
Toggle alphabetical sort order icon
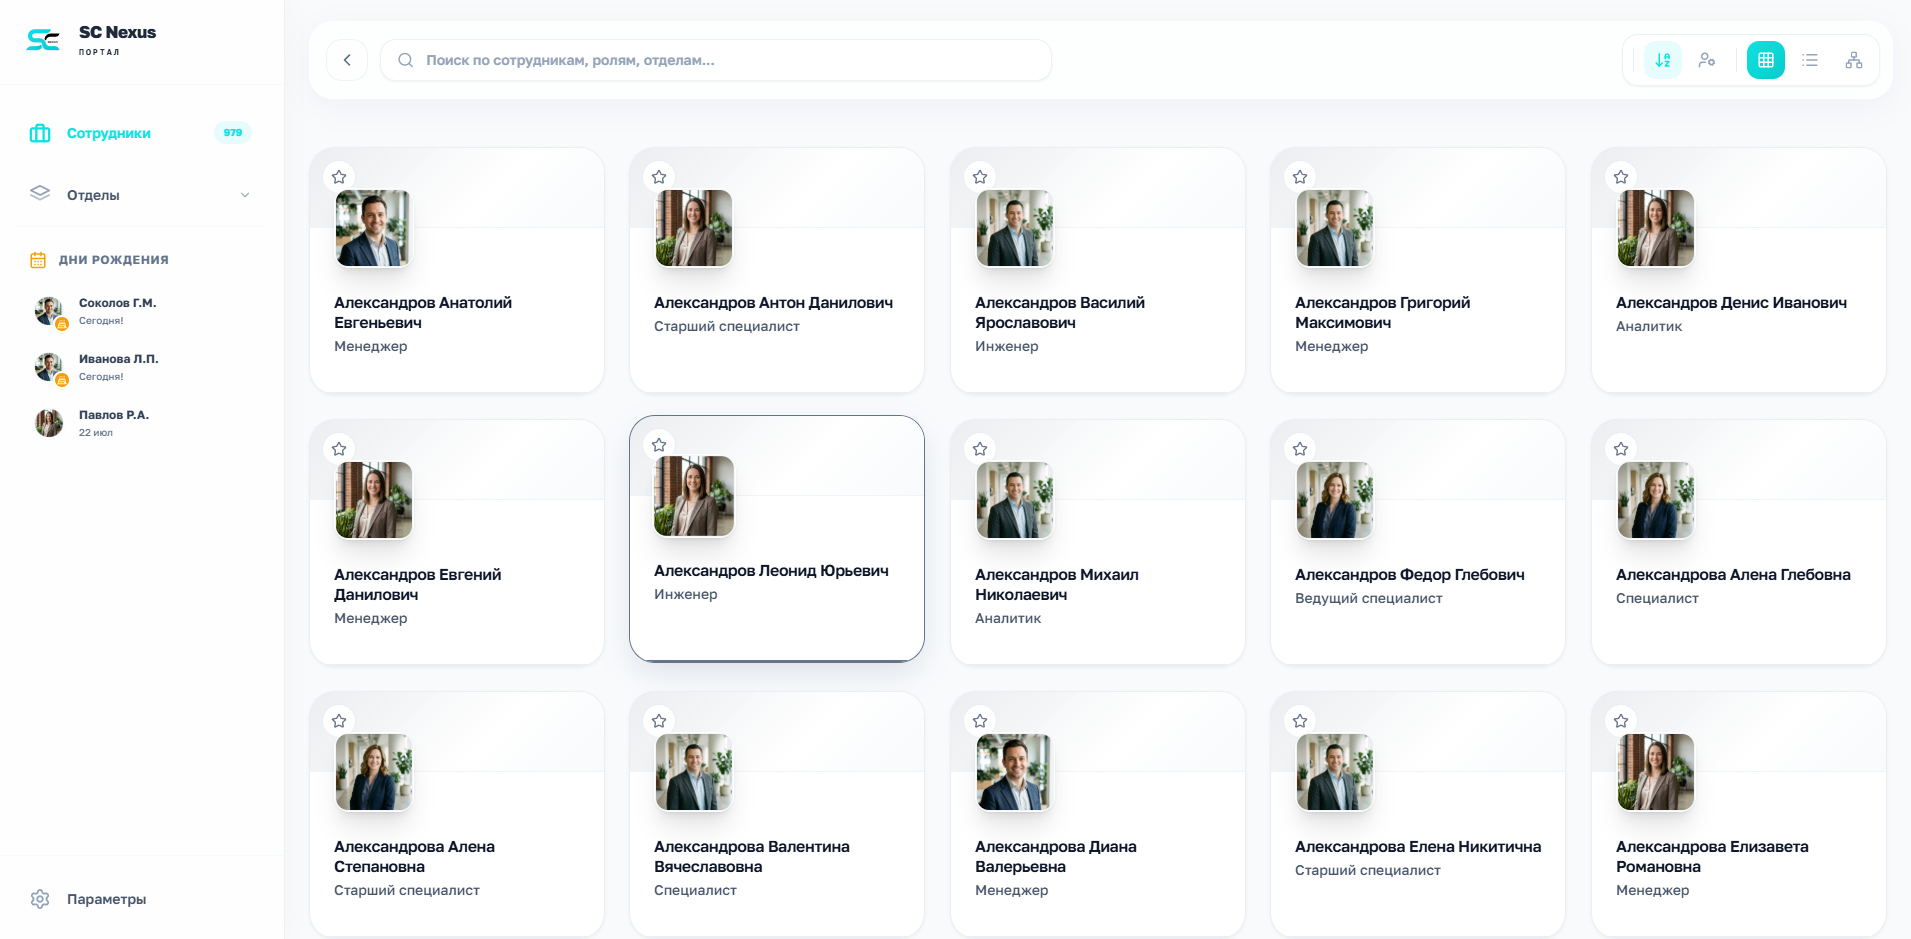coord(1663,60)
